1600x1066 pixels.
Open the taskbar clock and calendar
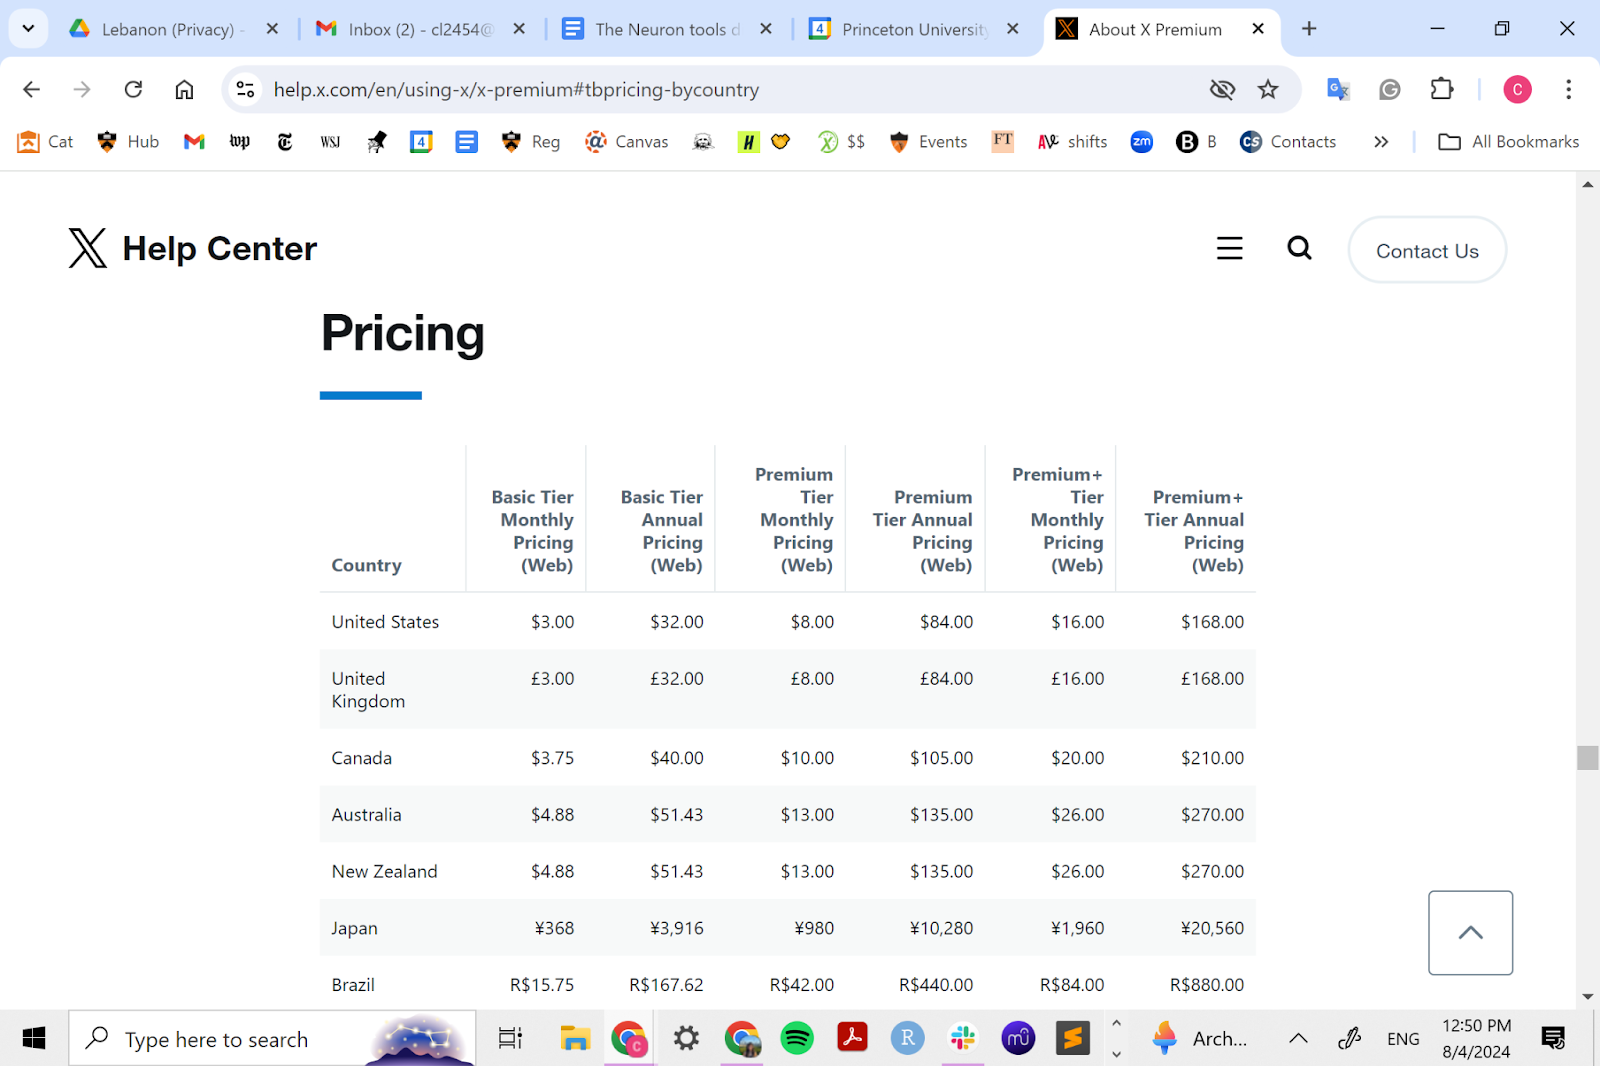click(x=1476, y=1039)
